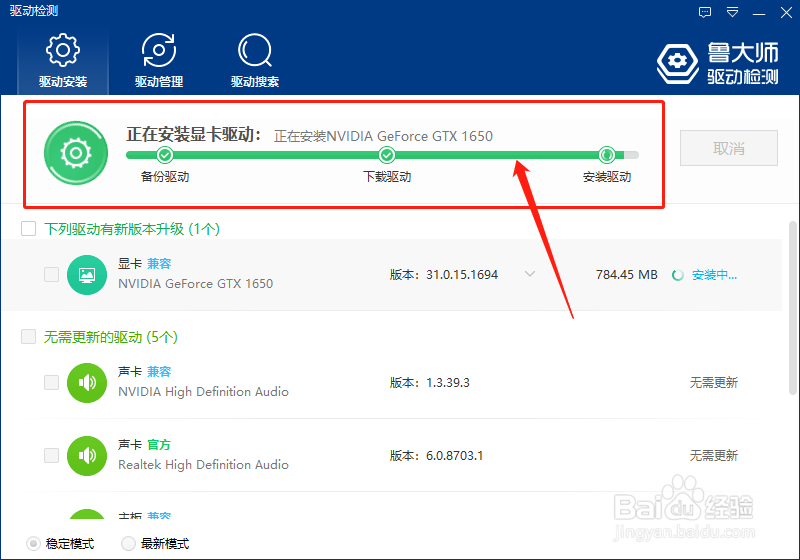
Task: Click the Realtek High Definition Audio speaker icon
Action: tap(87, 455)
